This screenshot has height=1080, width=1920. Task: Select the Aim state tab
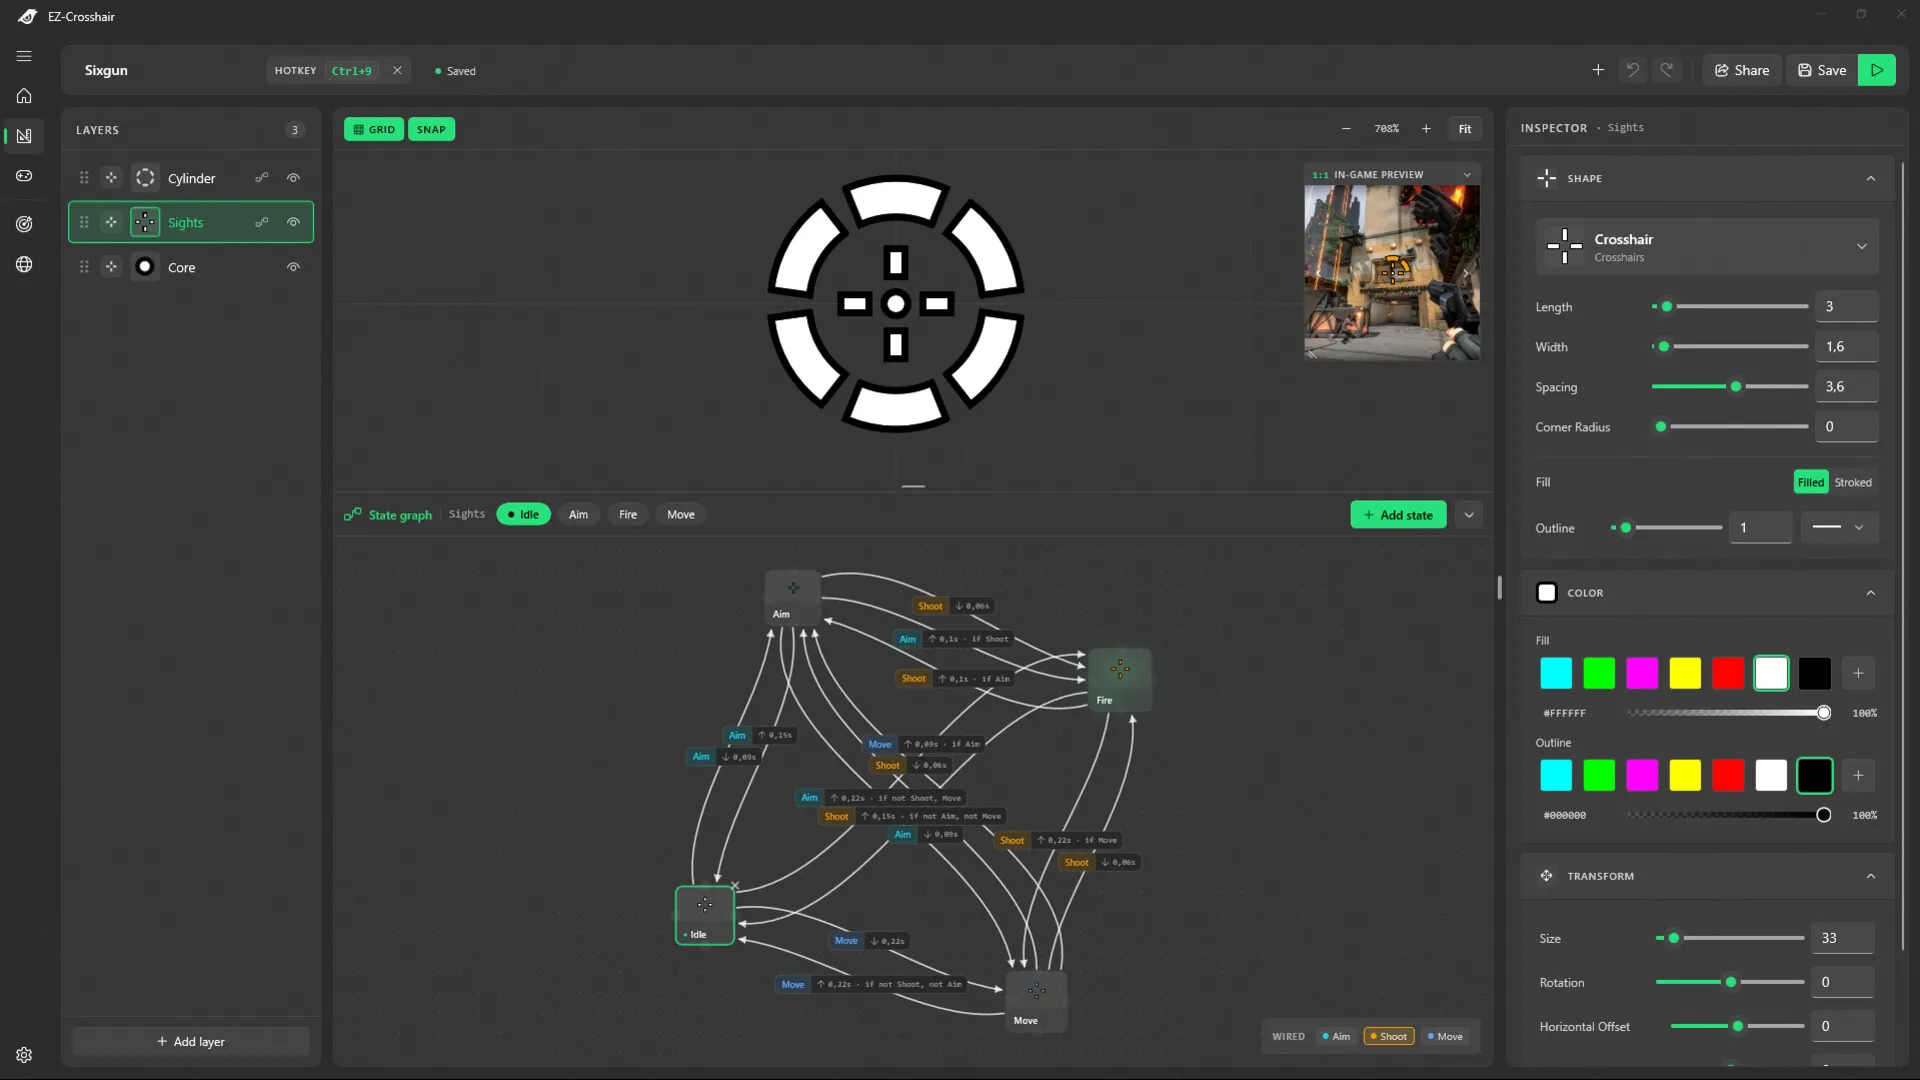(x=578, y=514)
